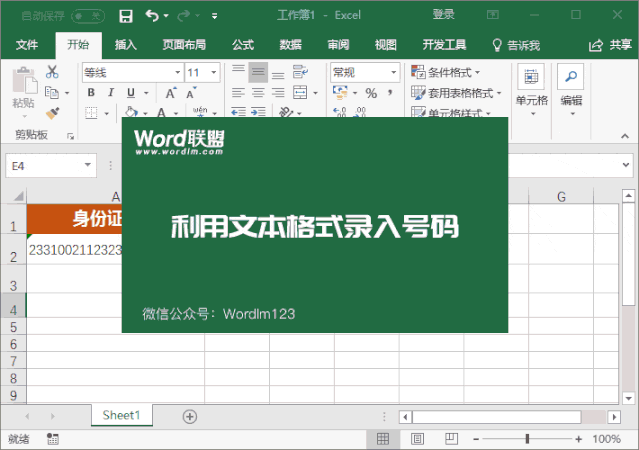The height and width of the screenshot is (450, 639).
Task: Open 套用表格格式 format as table menu
Action: (456, 93)
